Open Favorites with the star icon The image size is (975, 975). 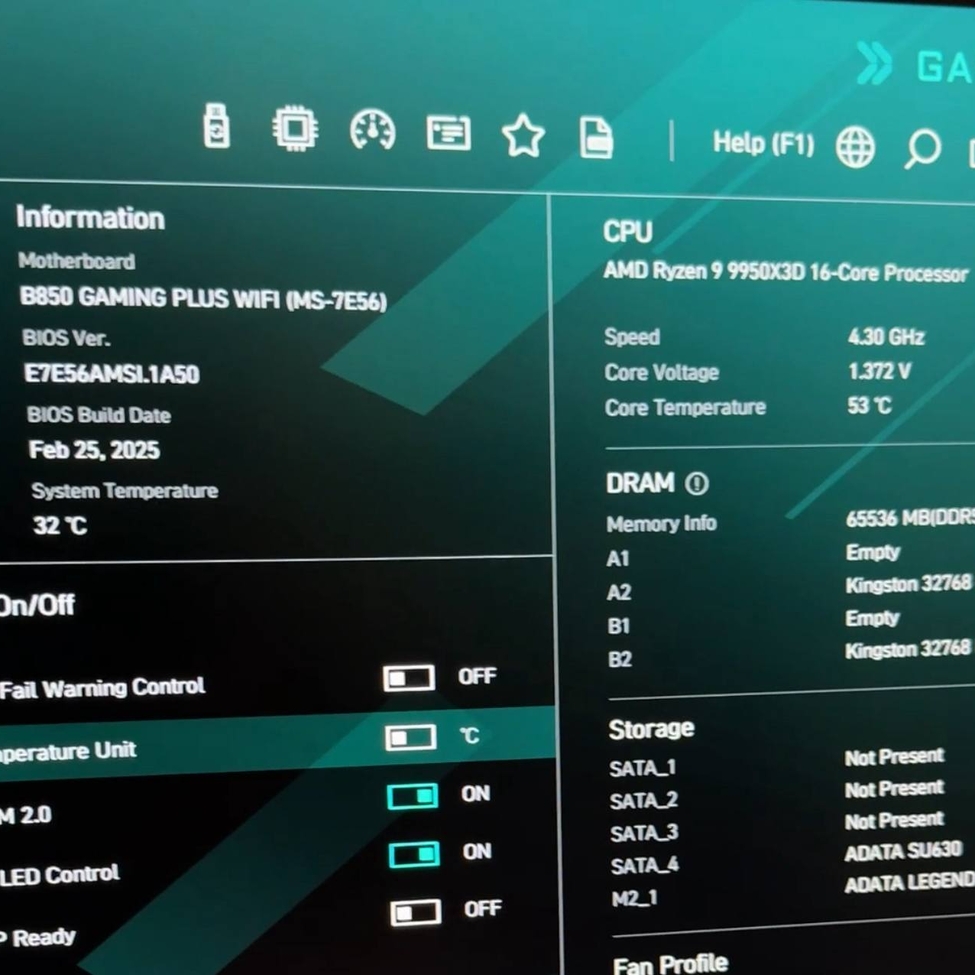pyautogui.click(x=523, y=135)
